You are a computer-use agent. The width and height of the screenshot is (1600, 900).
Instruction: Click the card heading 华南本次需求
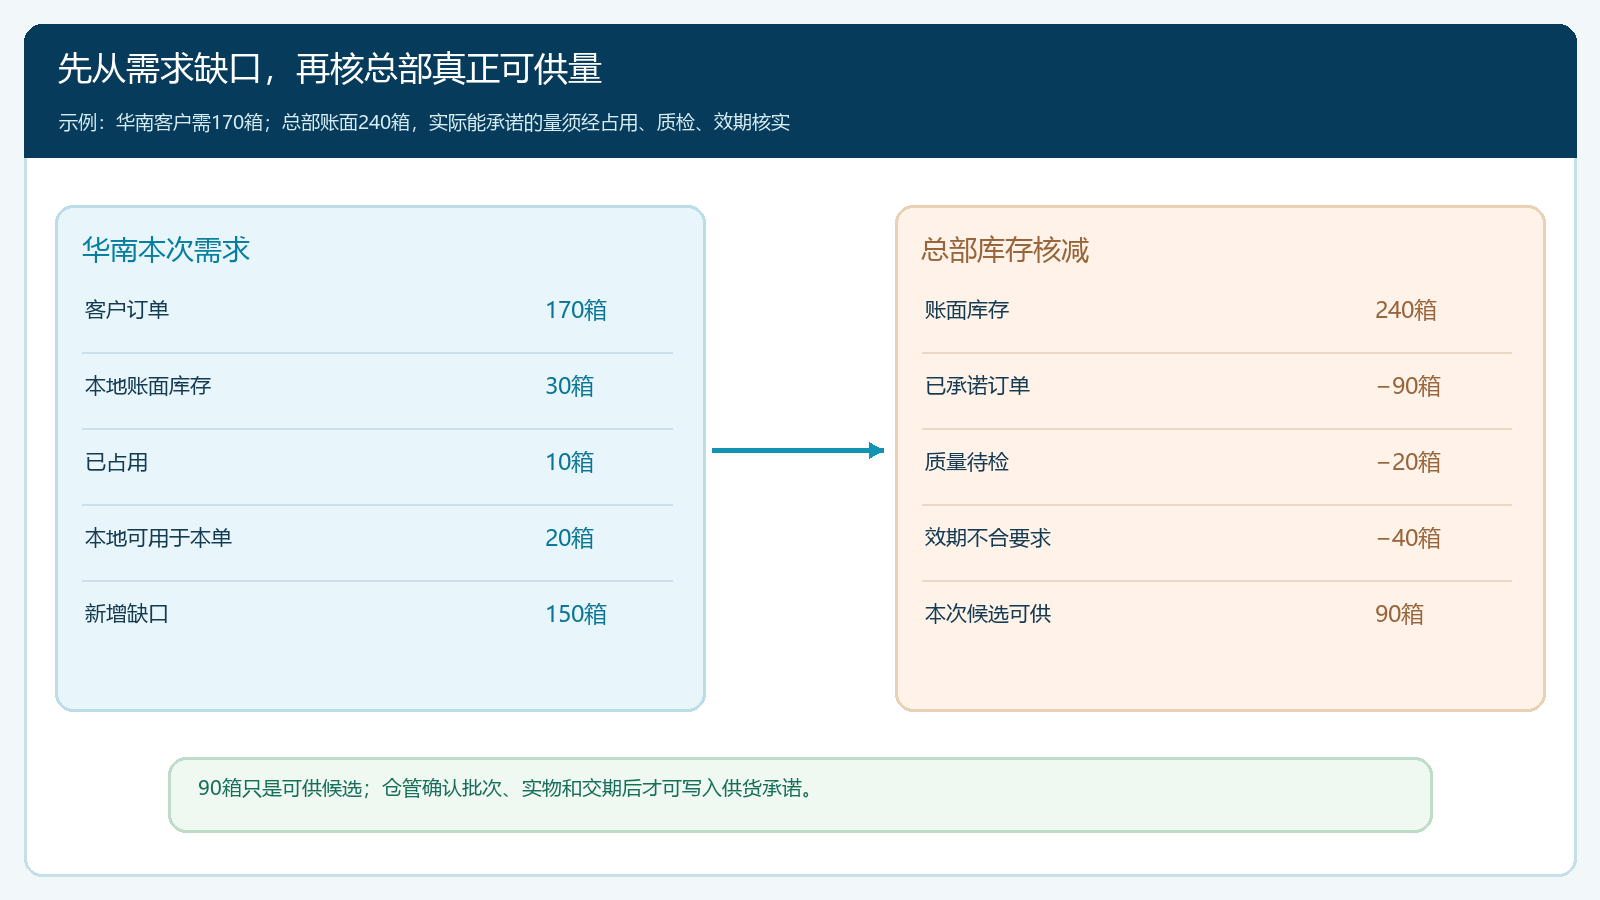coord(166,250)
